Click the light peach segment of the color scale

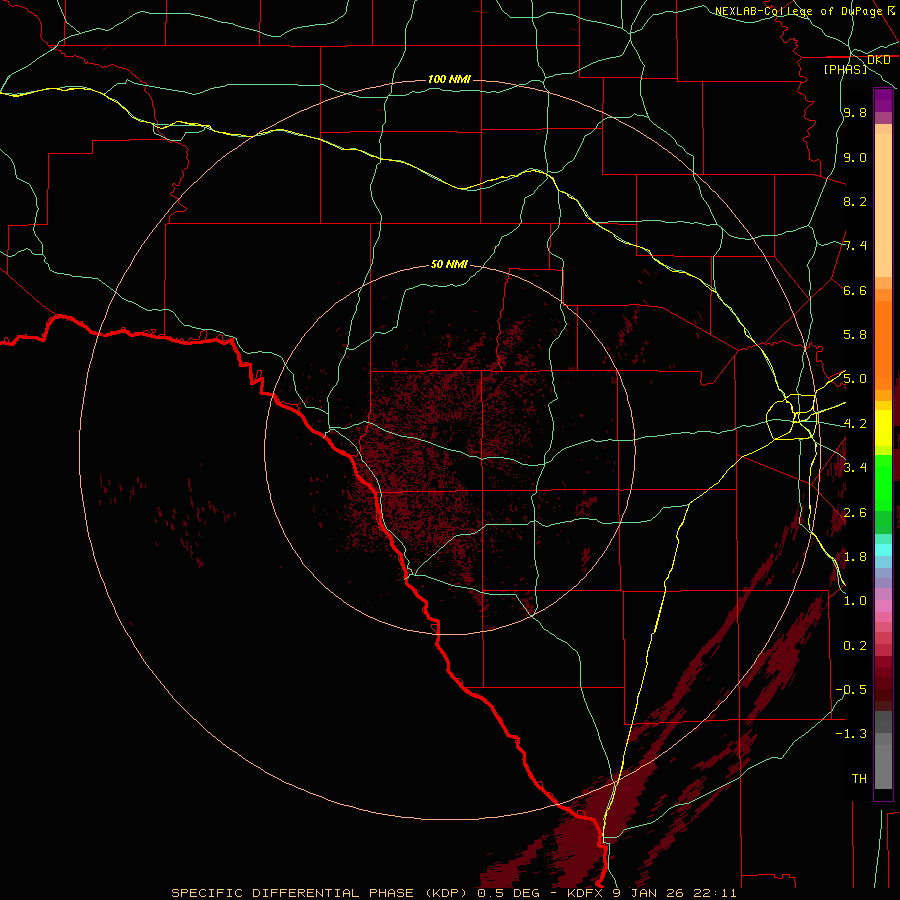(883, 205)
